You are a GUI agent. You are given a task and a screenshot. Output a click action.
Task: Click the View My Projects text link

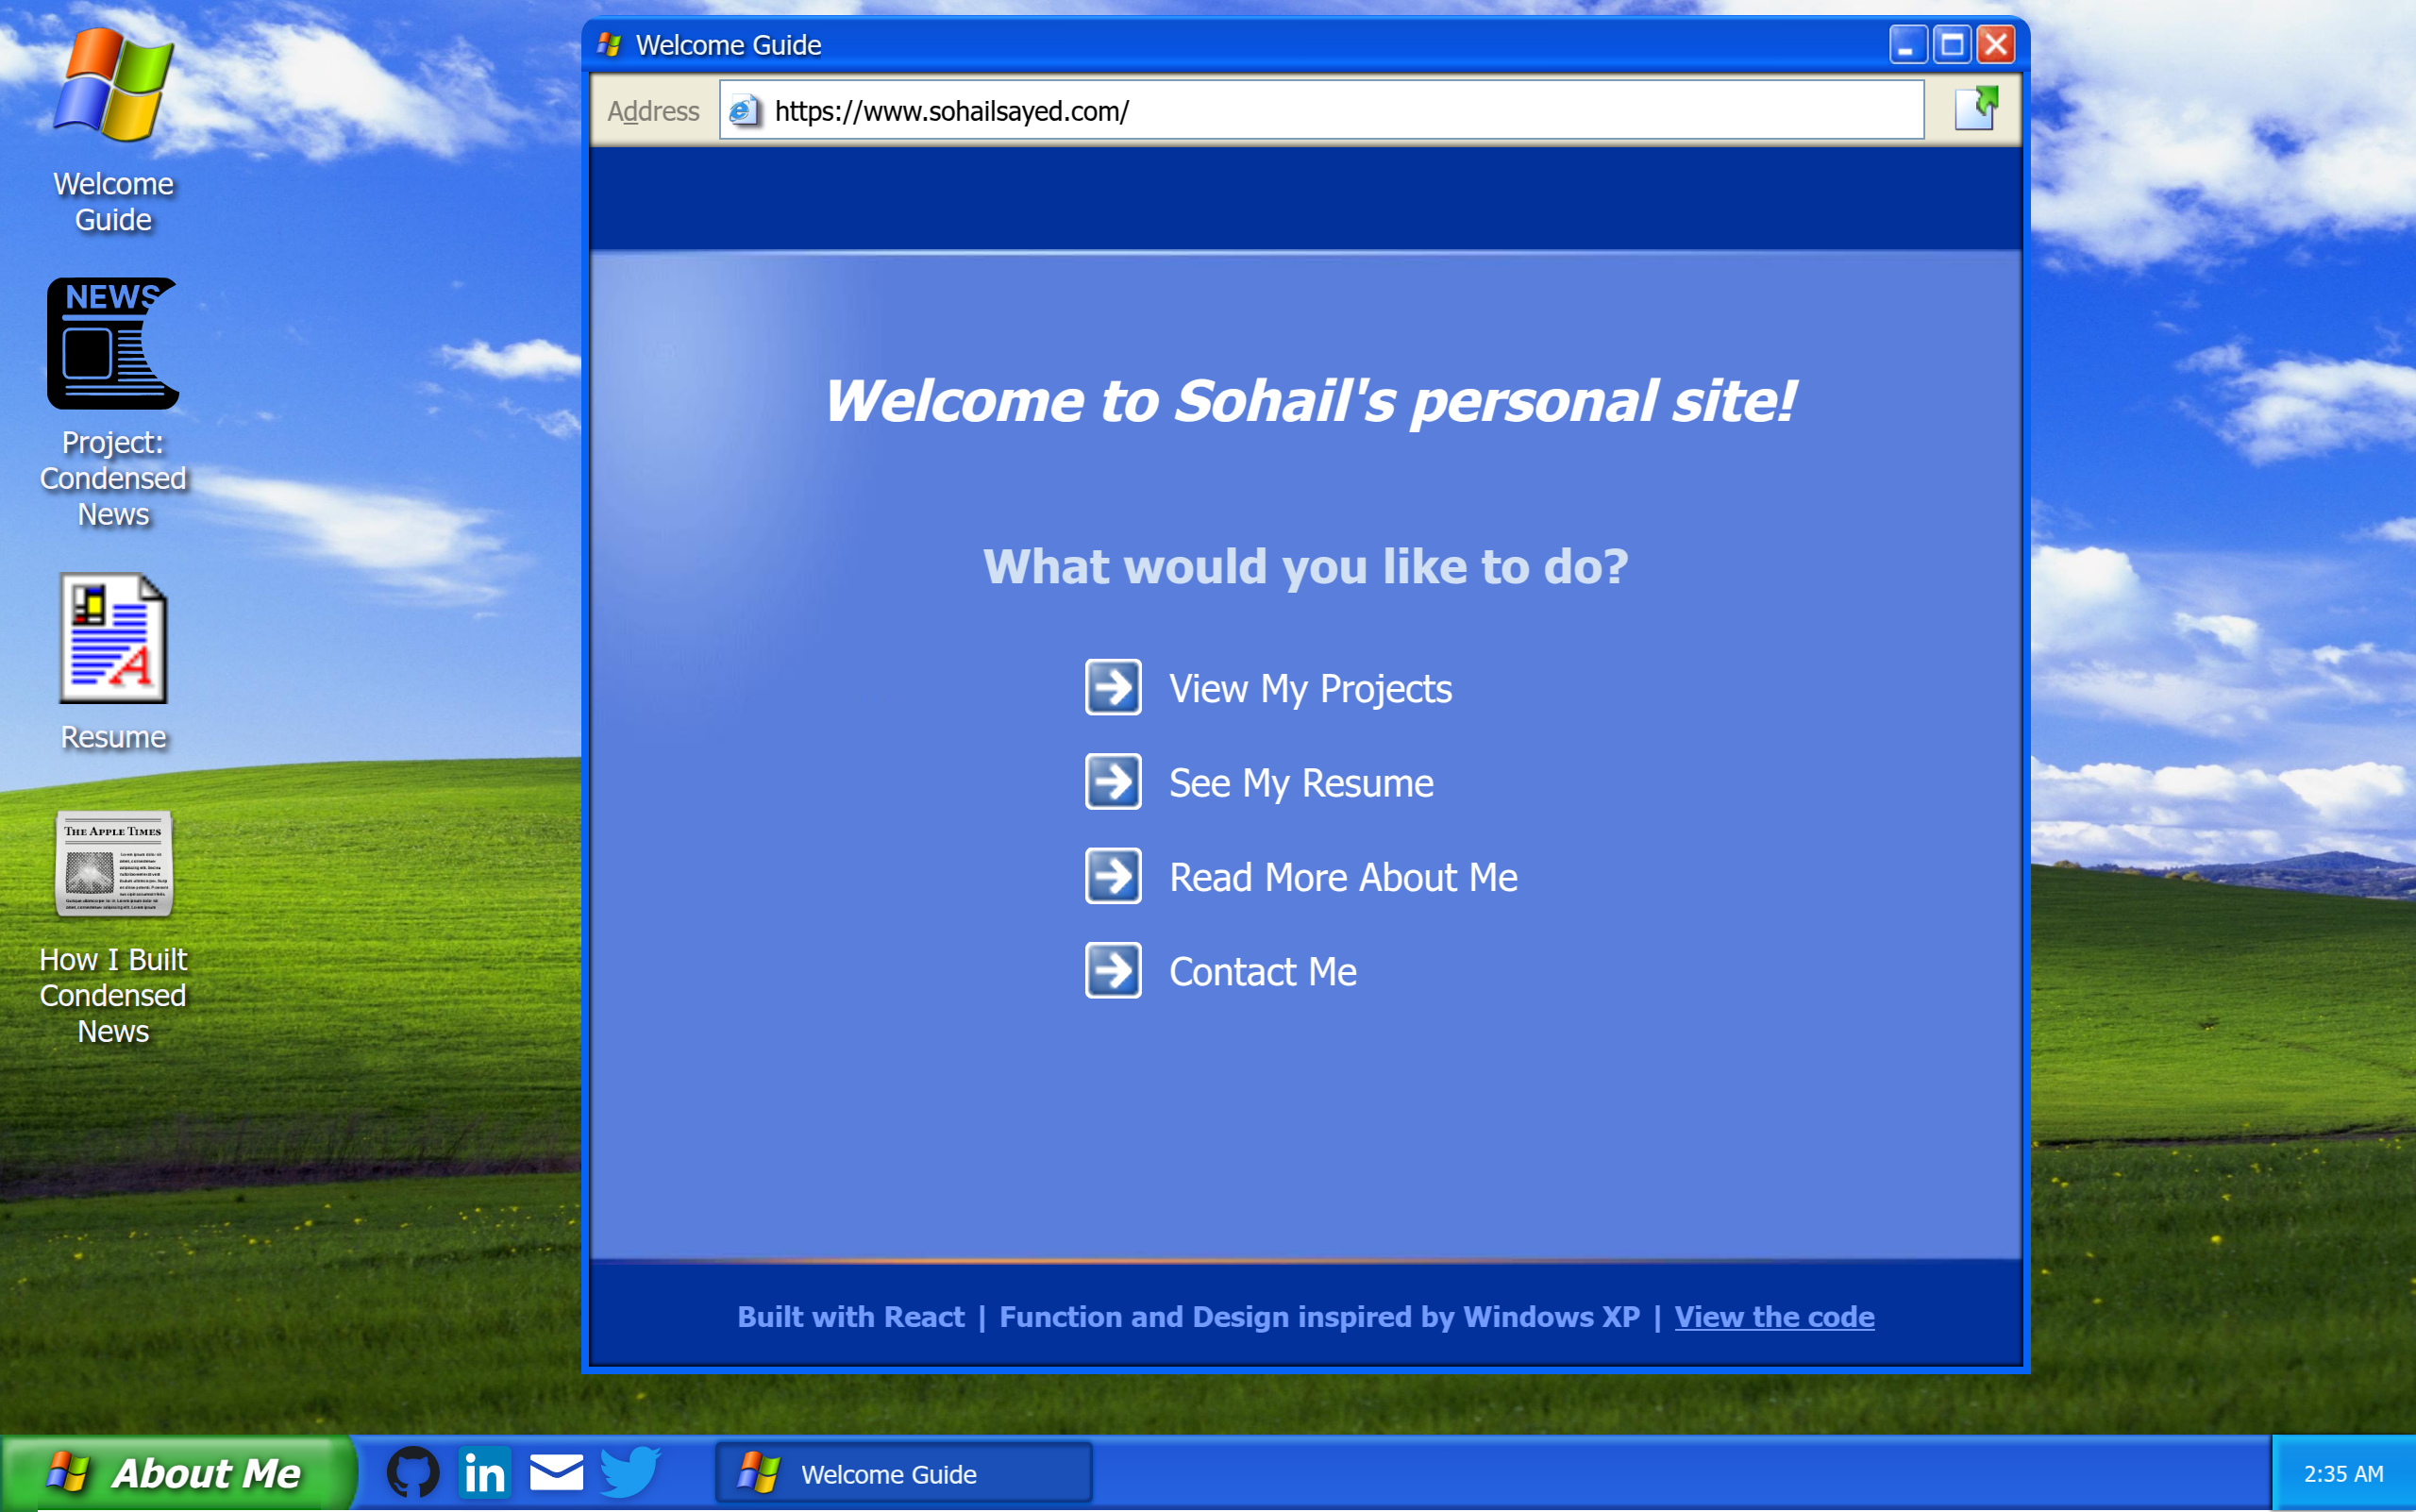pos(1310,688)
